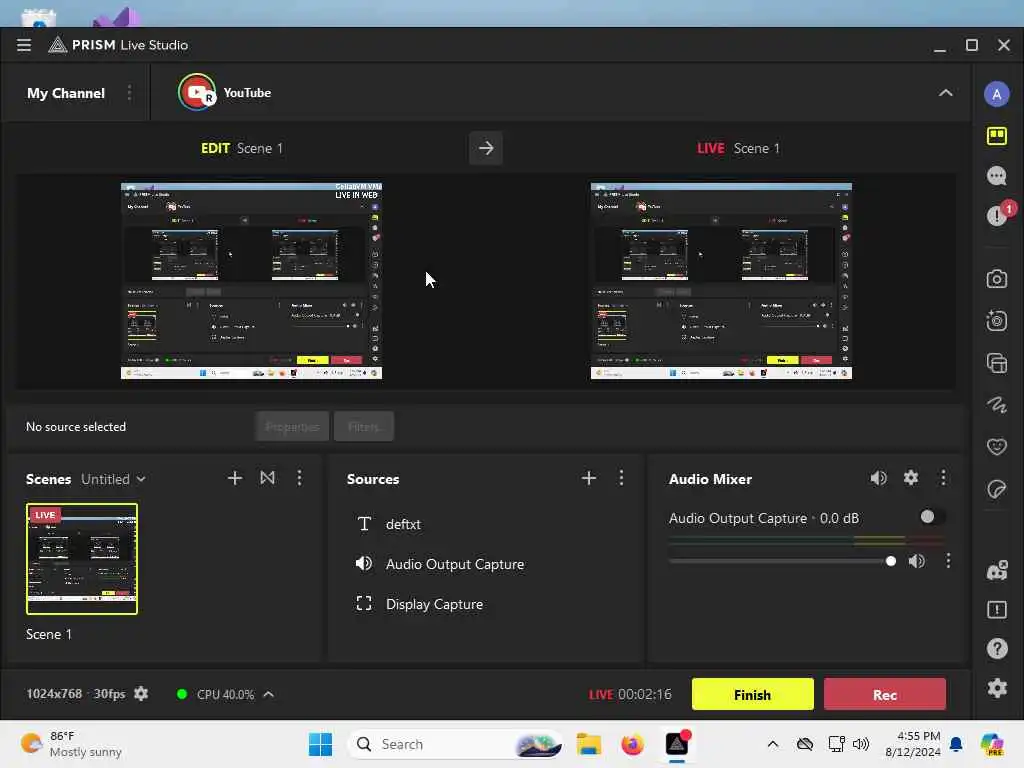Open the Audio Mixer settings gear
The width and height of the screenshot is (1024, 768).
tap(911, 478)
